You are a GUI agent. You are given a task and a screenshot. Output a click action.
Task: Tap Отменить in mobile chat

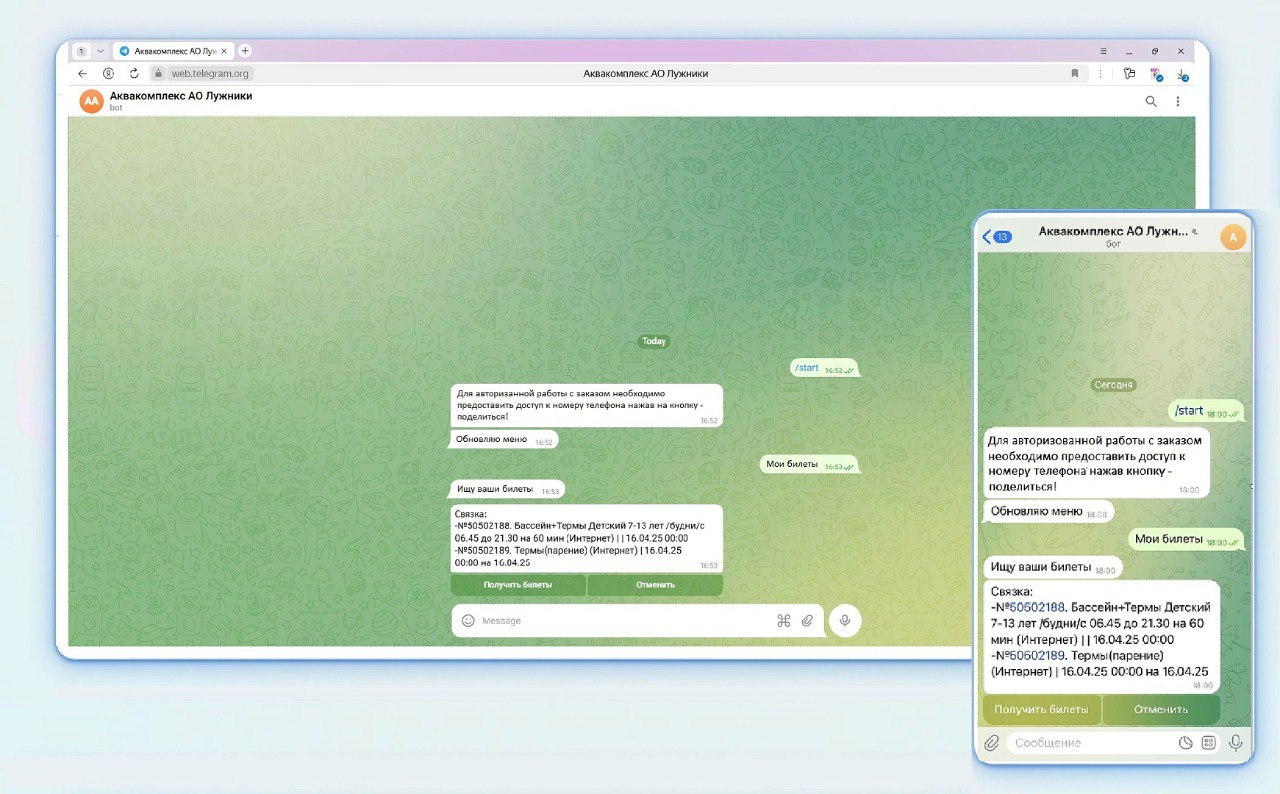(x=1161, y=710)
